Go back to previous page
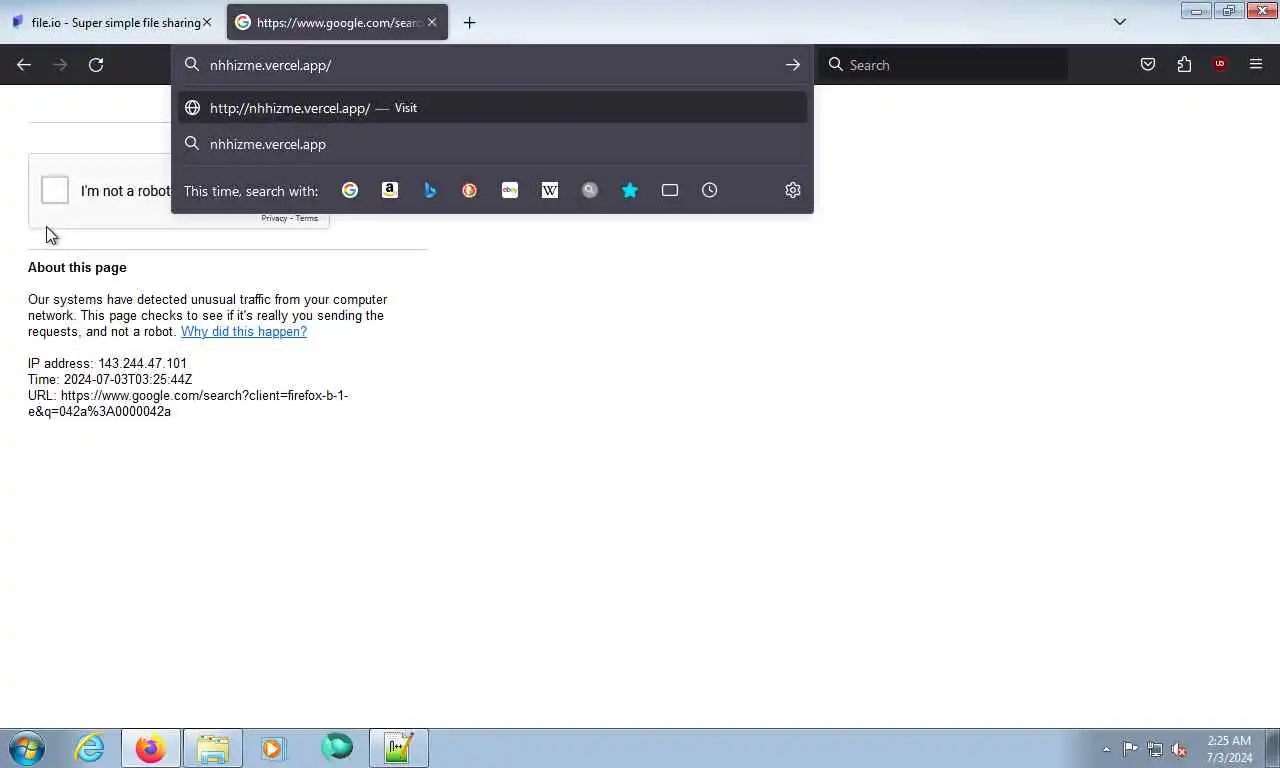This screenshot has width=1280, height=768. 24,65
